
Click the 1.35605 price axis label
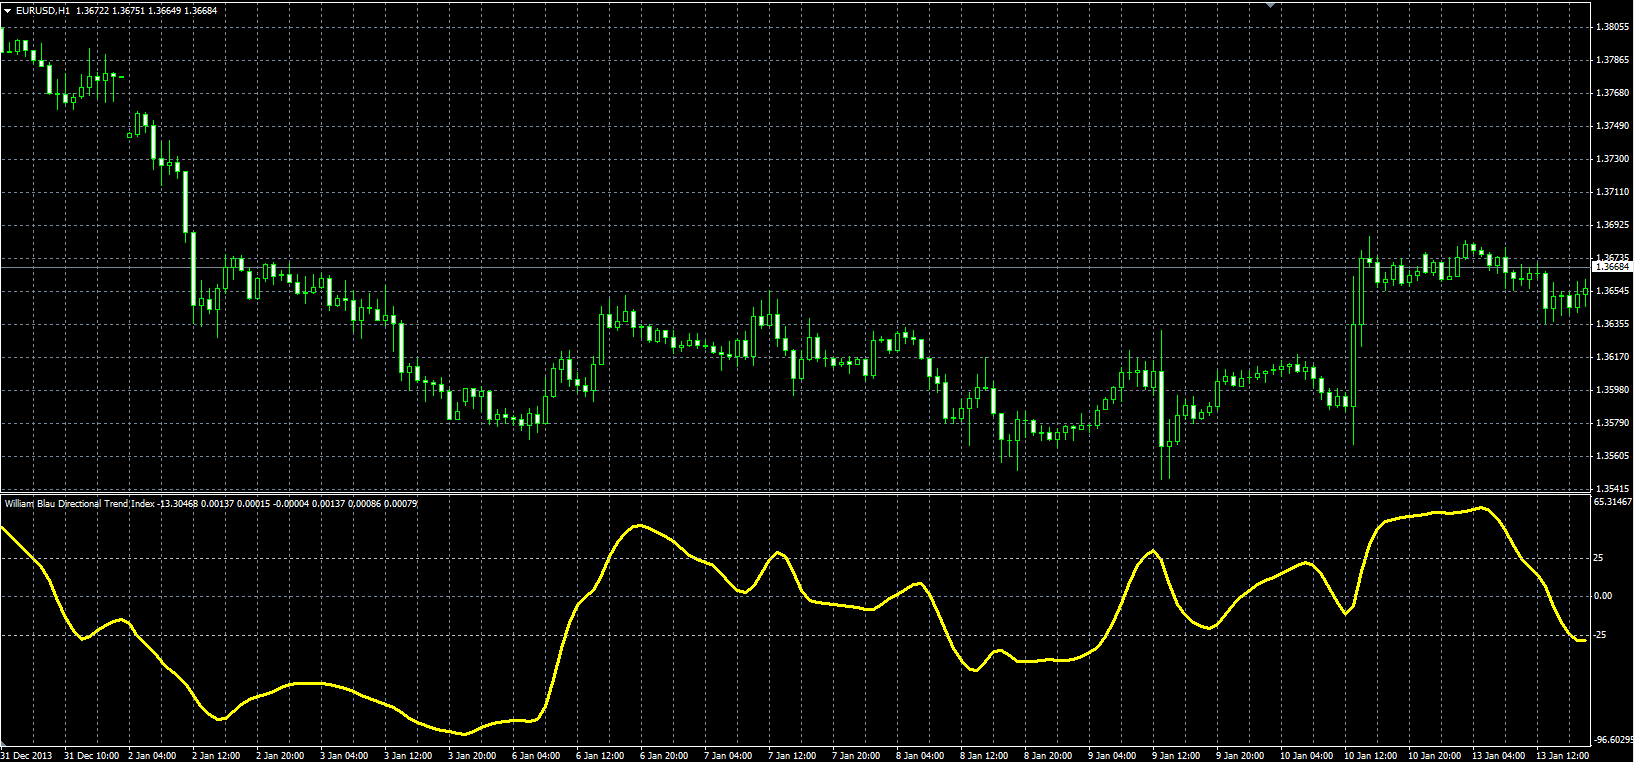pyautogui.click(x=1614, y=456)
